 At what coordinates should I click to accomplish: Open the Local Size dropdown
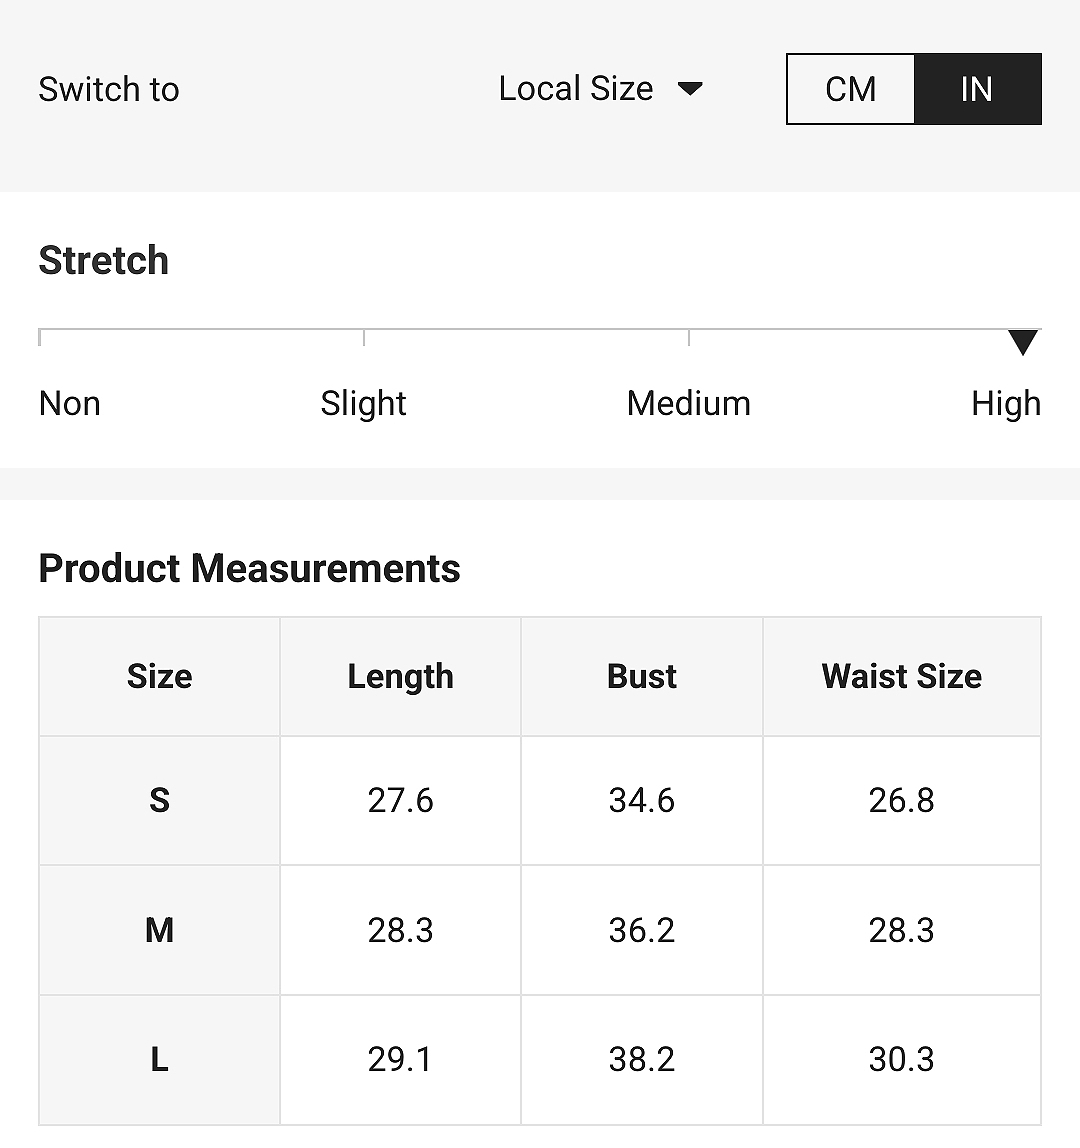coord(600,89)
